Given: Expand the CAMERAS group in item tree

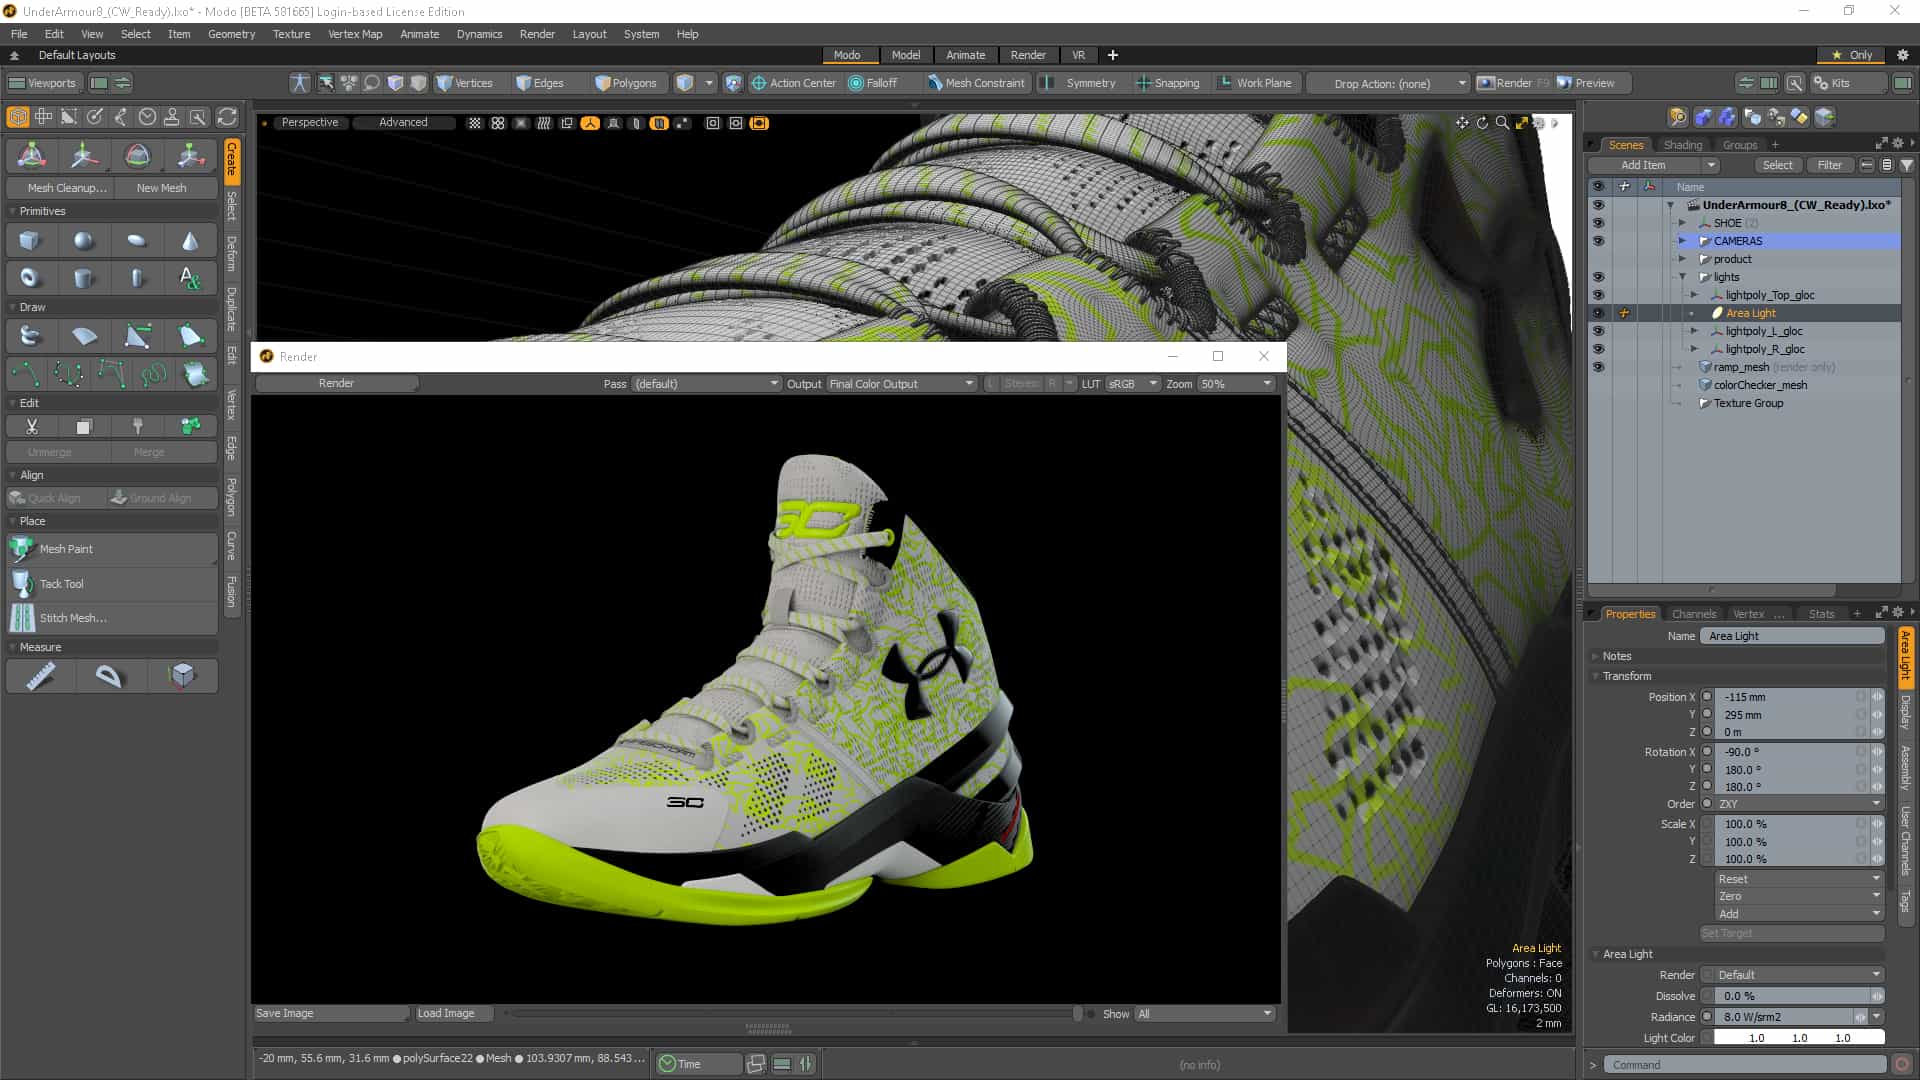Looking at the screenshot, I should pos(1682,241).
